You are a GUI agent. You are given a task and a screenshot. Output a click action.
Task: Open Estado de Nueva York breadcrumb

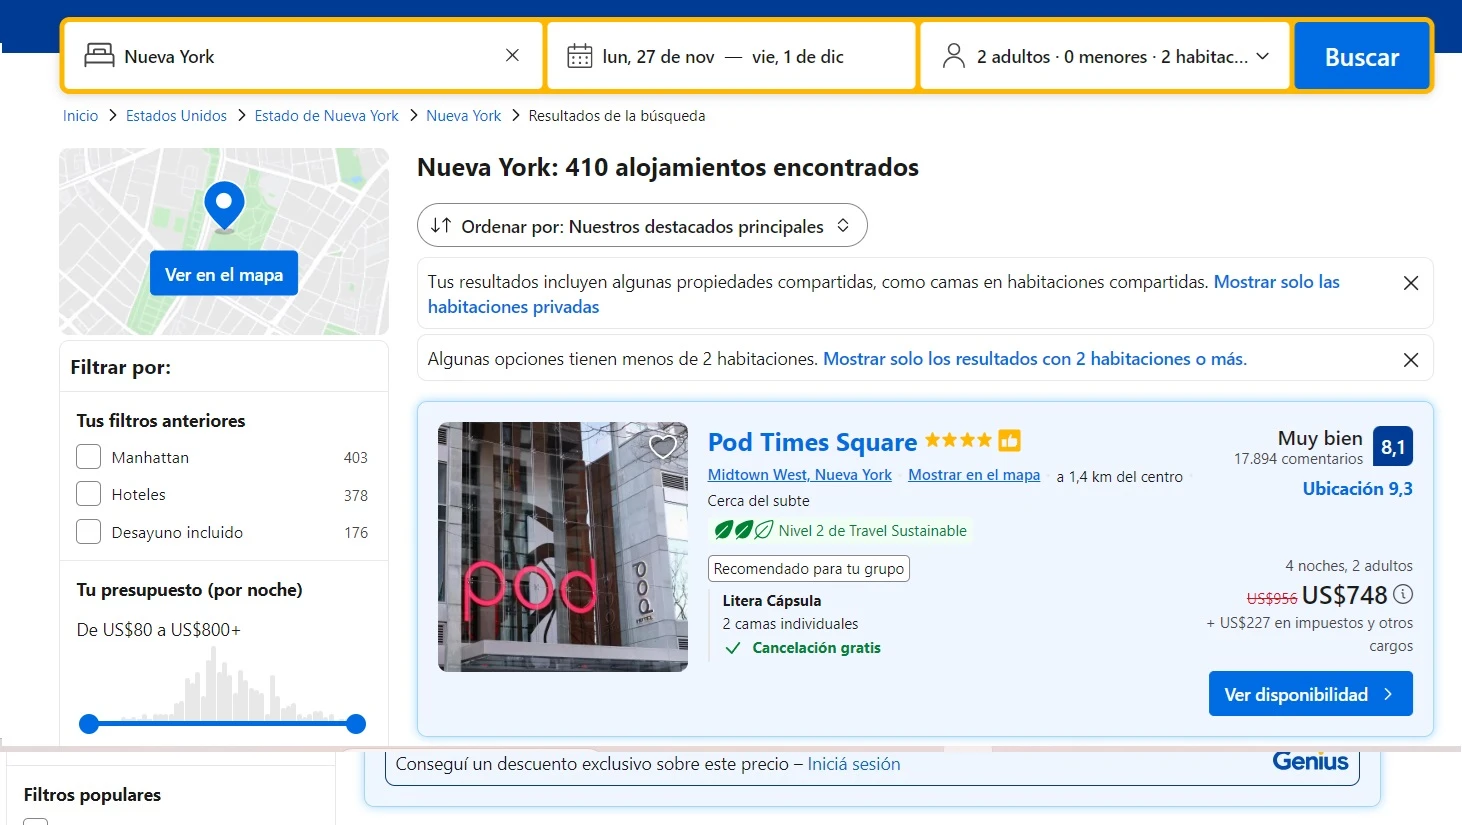coord(326,116)
